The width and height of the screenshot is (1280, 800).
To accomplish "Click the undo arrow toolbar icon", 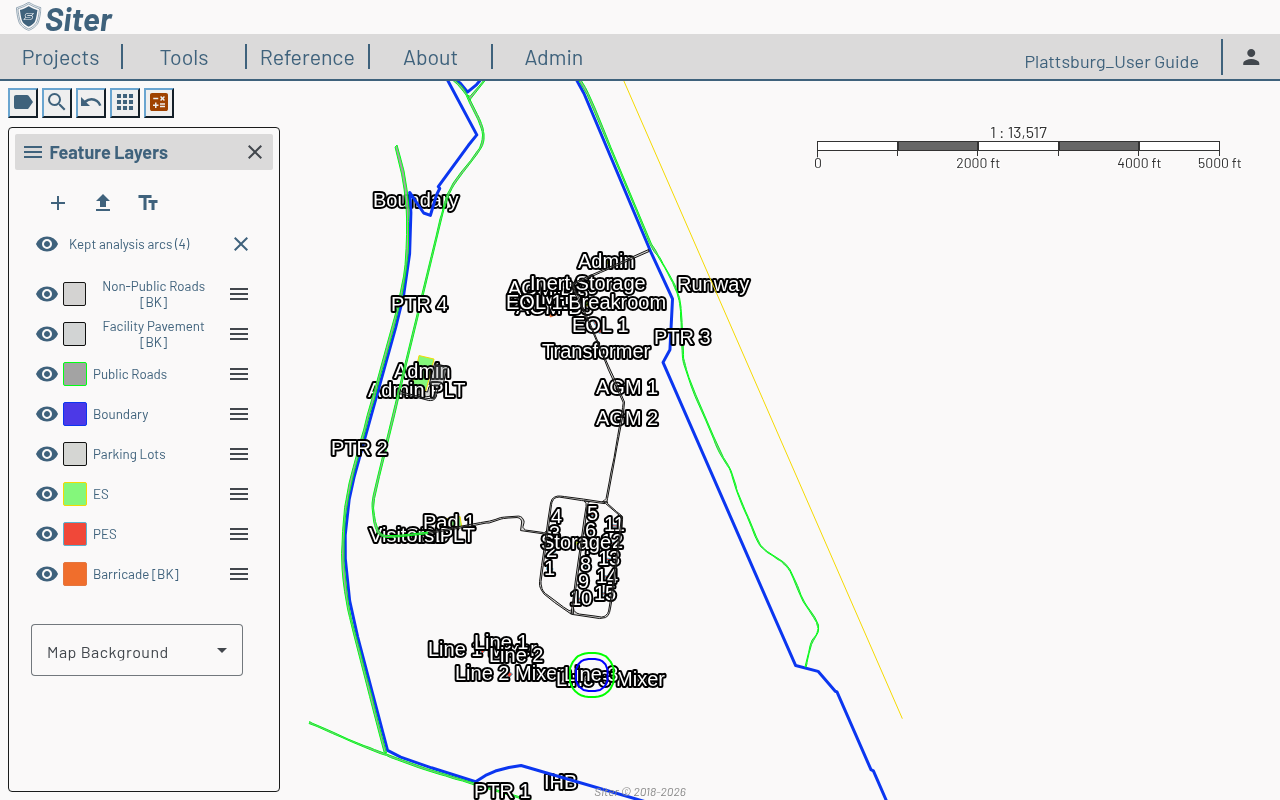I will click(91, 102).
